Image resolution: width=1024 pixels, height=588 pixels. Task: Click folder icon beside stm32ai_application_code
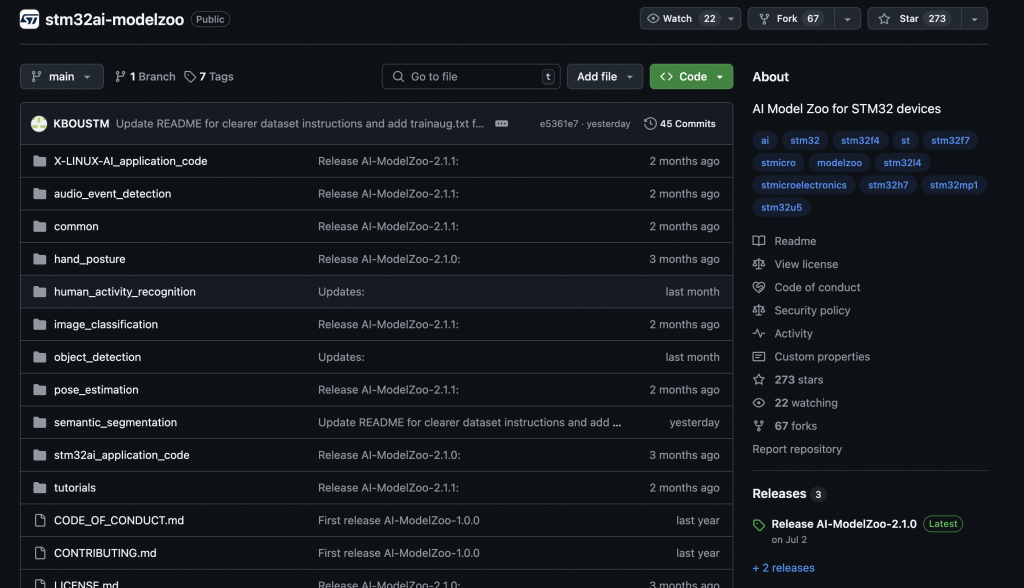click(x=40, y=455)
